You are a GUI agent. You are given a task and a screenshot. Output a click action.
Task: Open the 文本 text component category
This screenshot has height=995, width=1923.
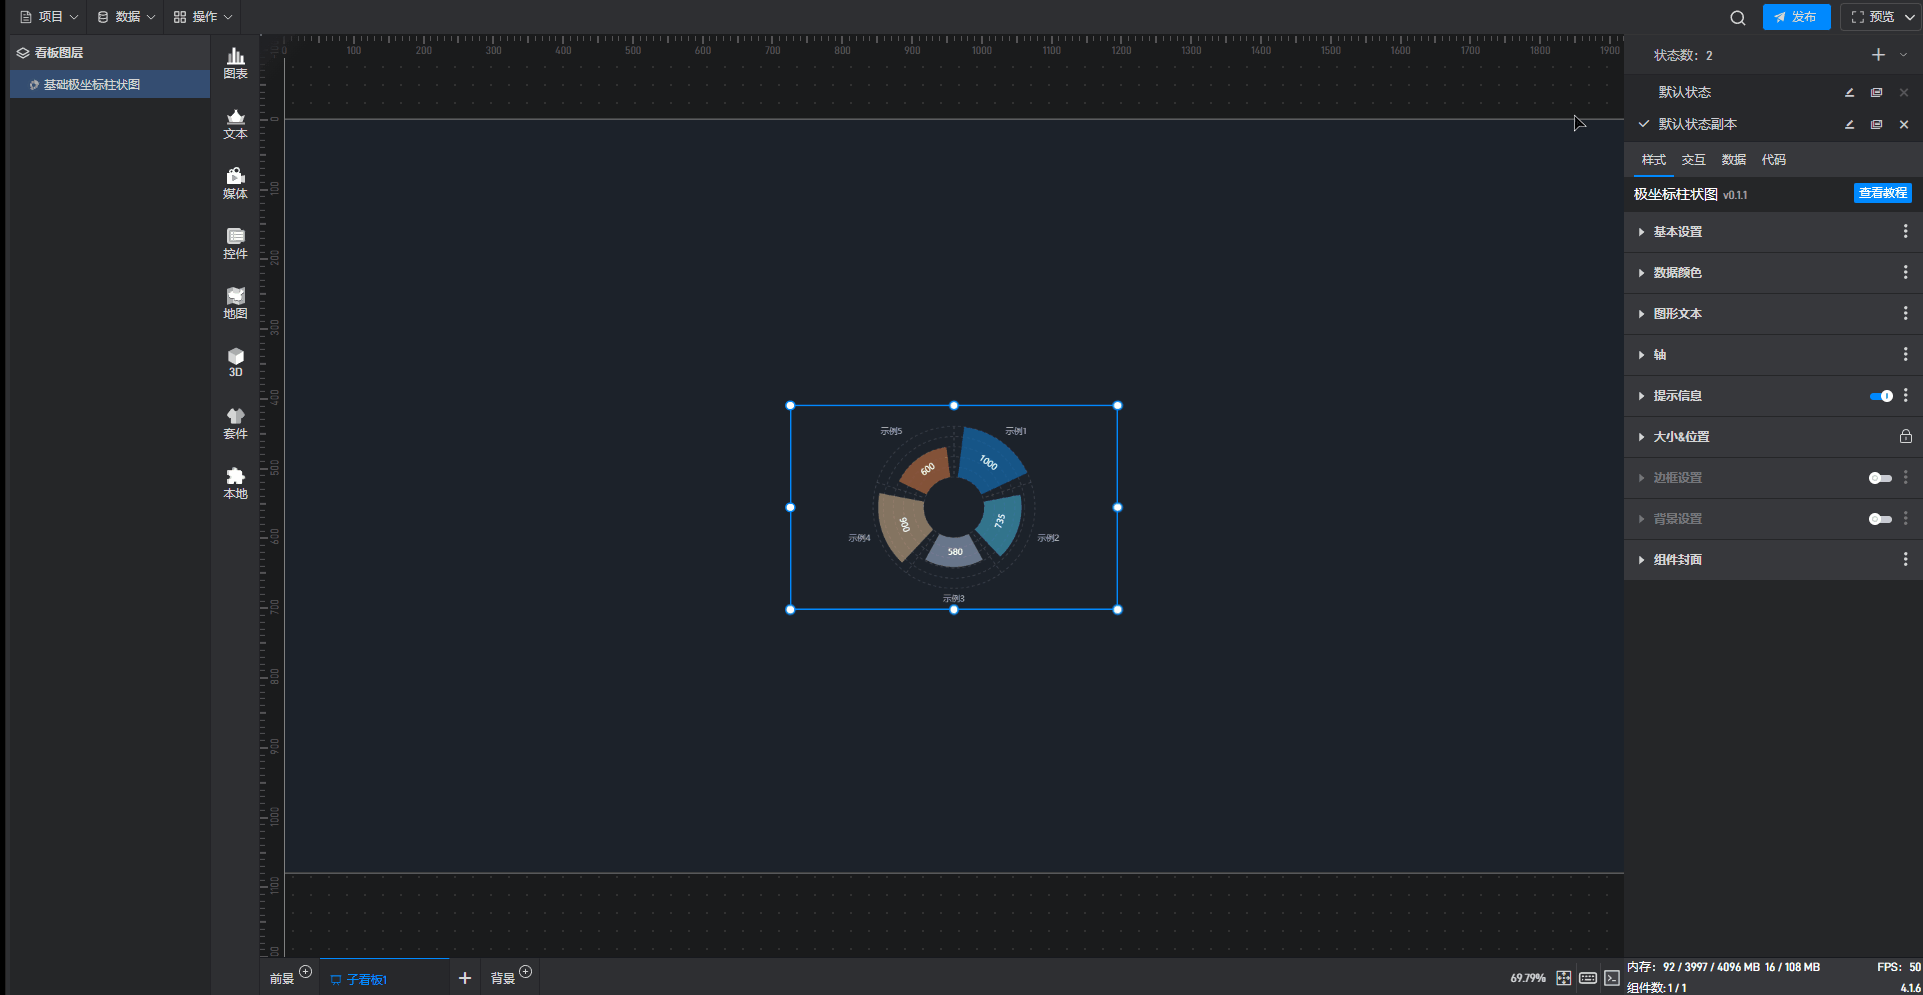click(235, 123)
